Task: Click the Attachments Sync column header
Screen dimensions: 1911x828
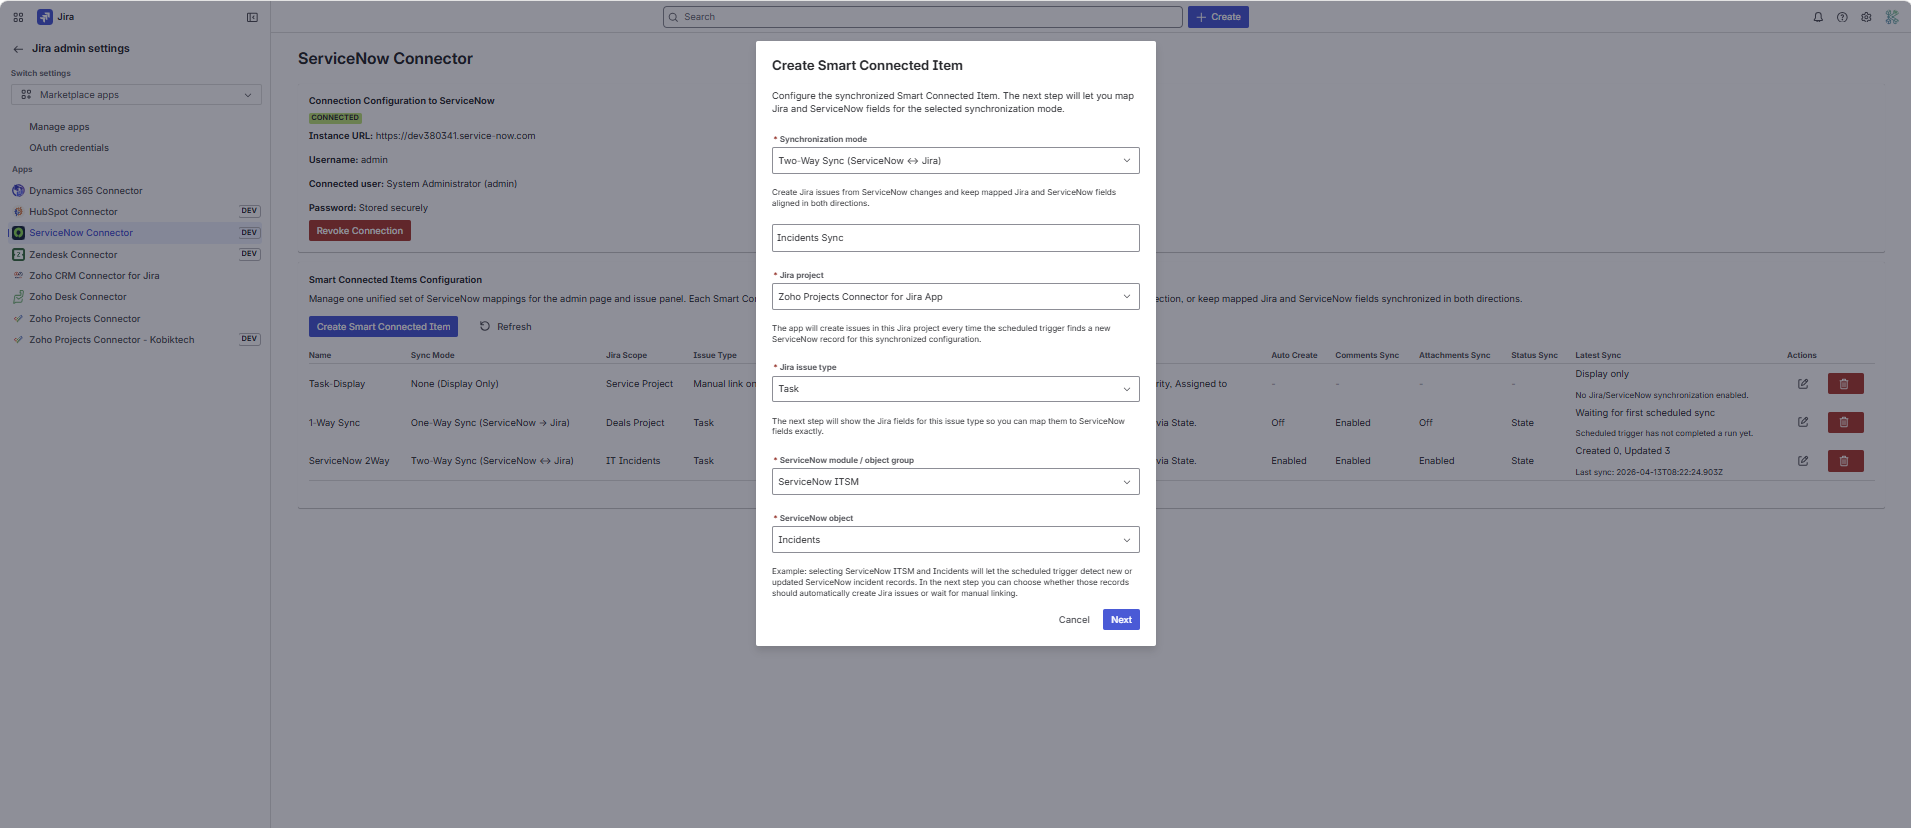Action: pos(1454,355)
